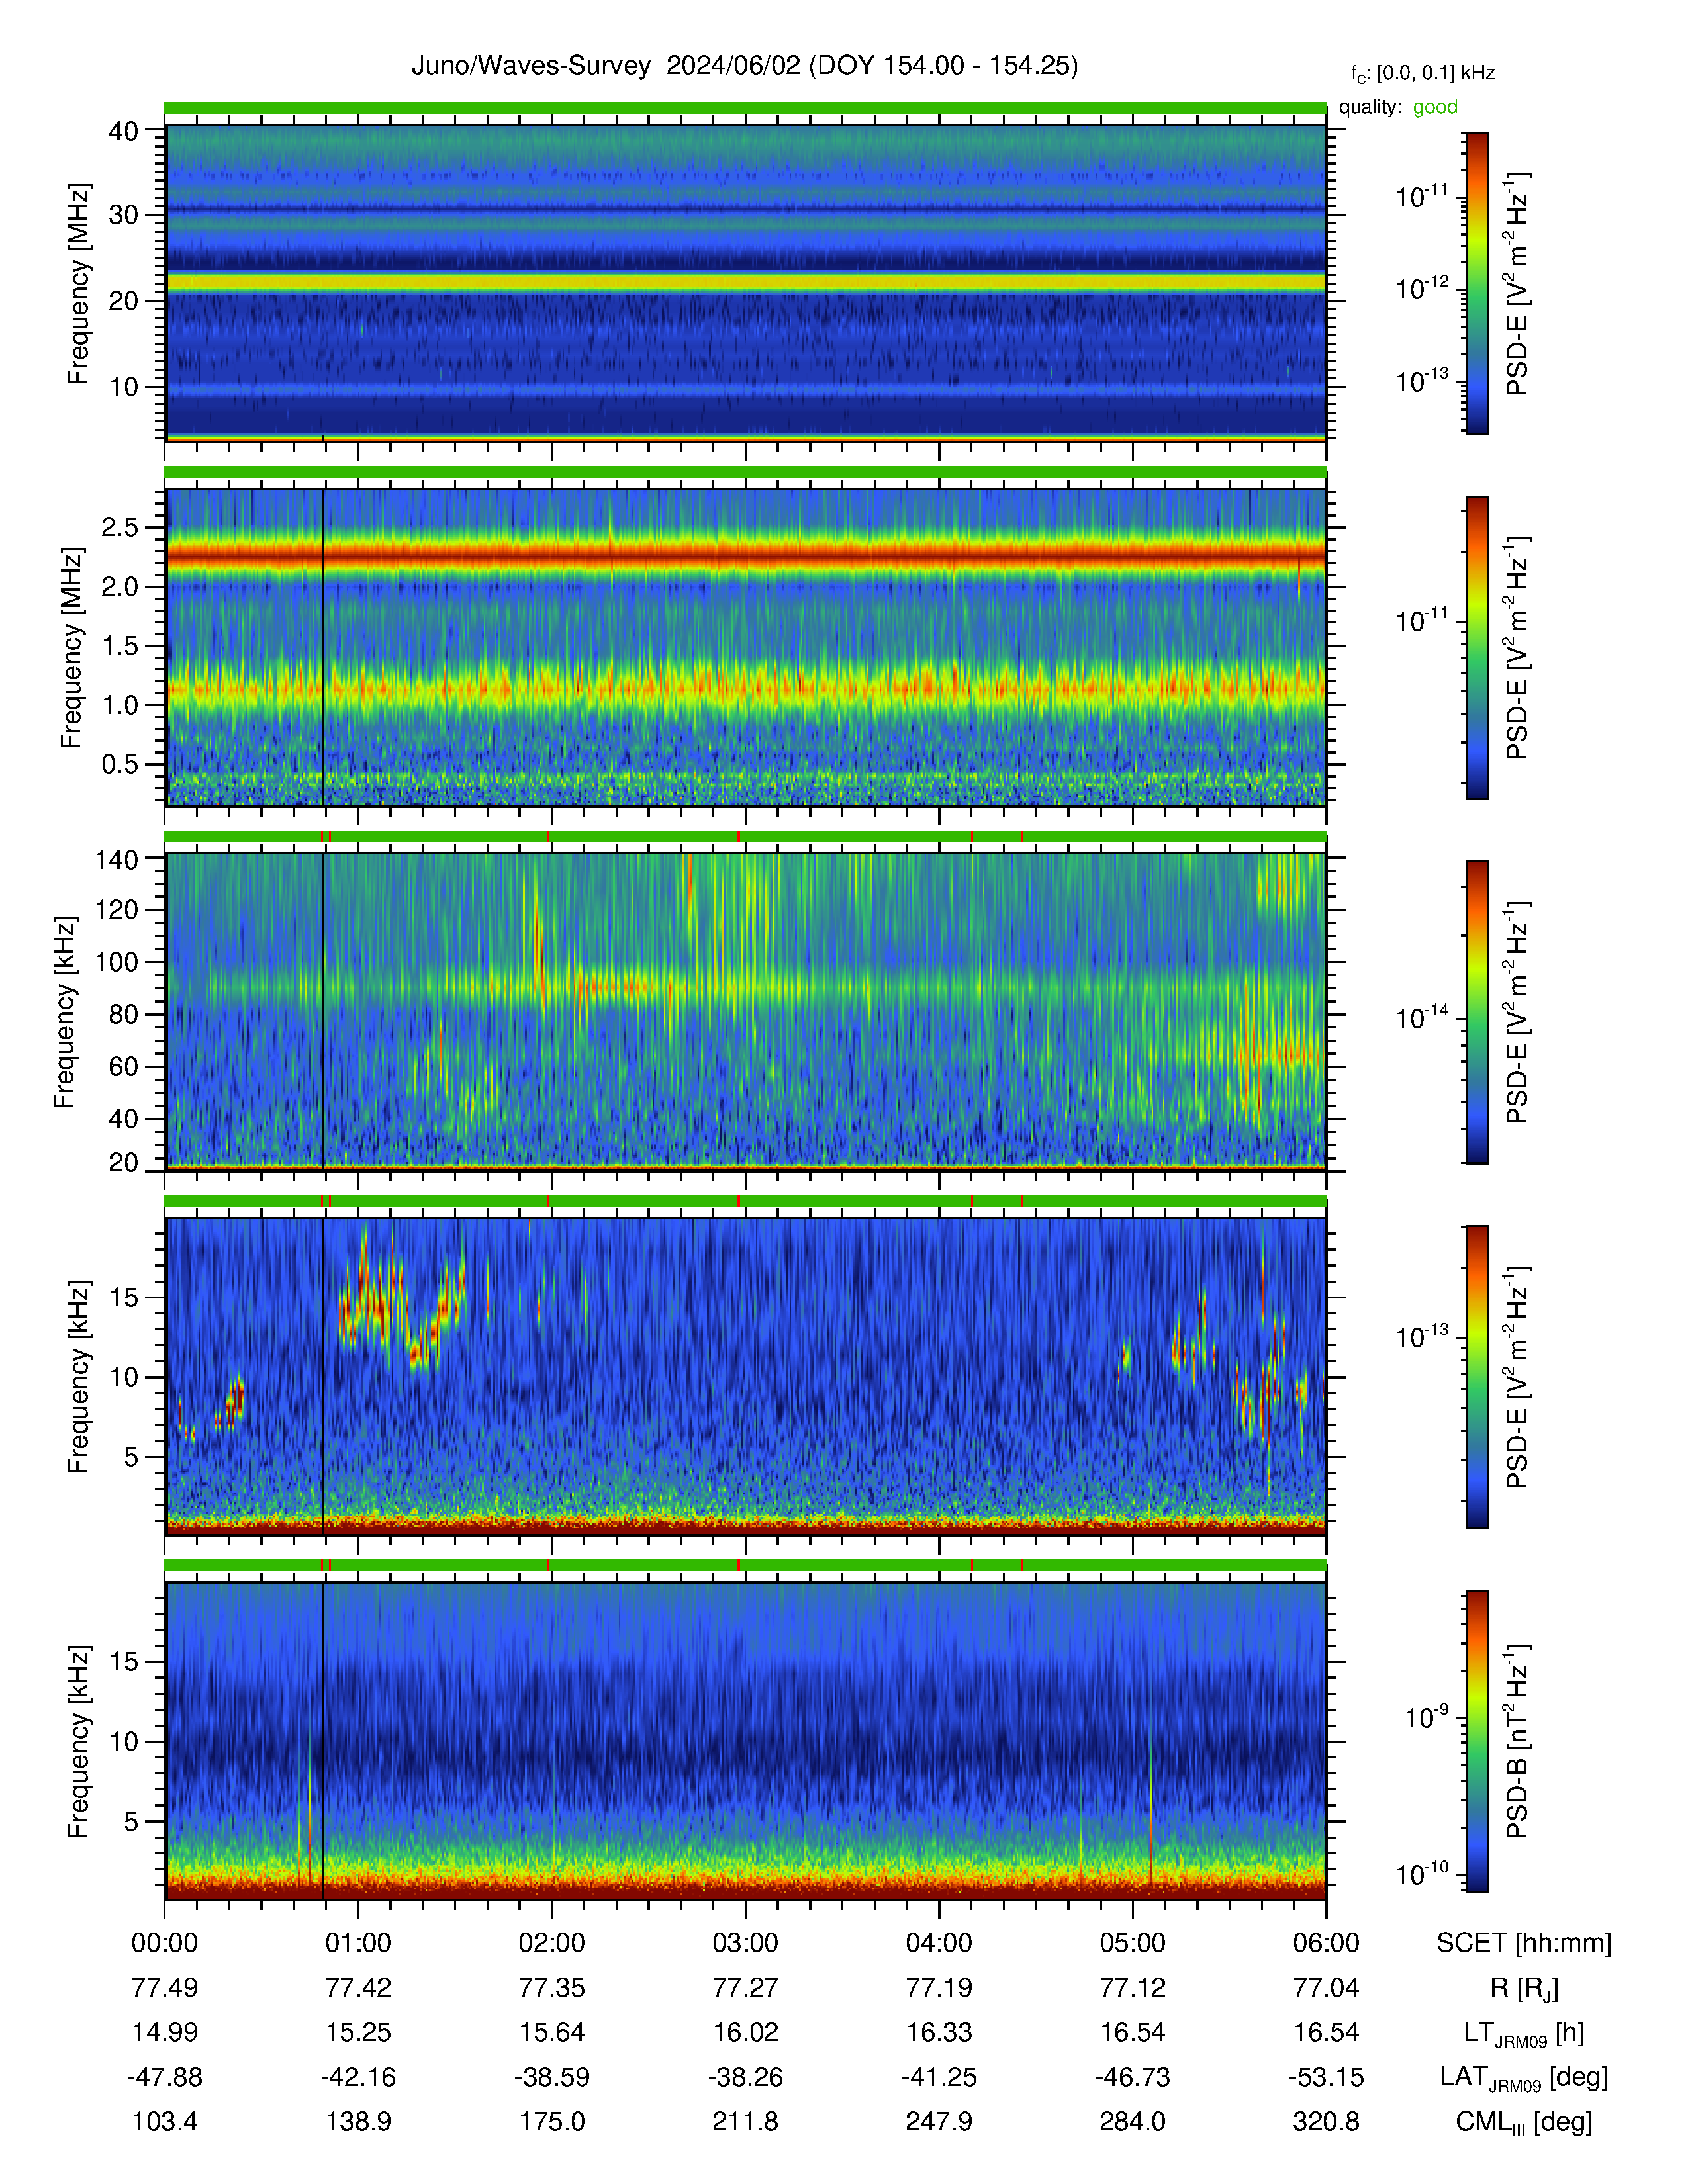
Task: Click the bright 22 MHz yellow emission band
Action: pyautogui.click(x=745, y=283)
